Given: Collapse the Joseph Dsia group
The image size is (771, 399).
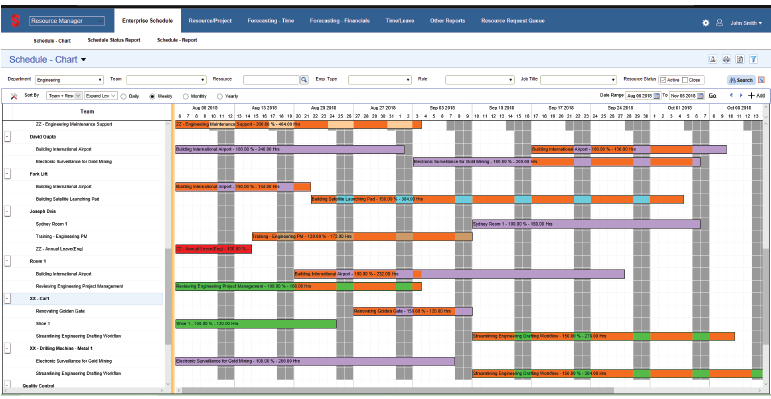Looking at the screenshot, I should (x=7, y=212).
